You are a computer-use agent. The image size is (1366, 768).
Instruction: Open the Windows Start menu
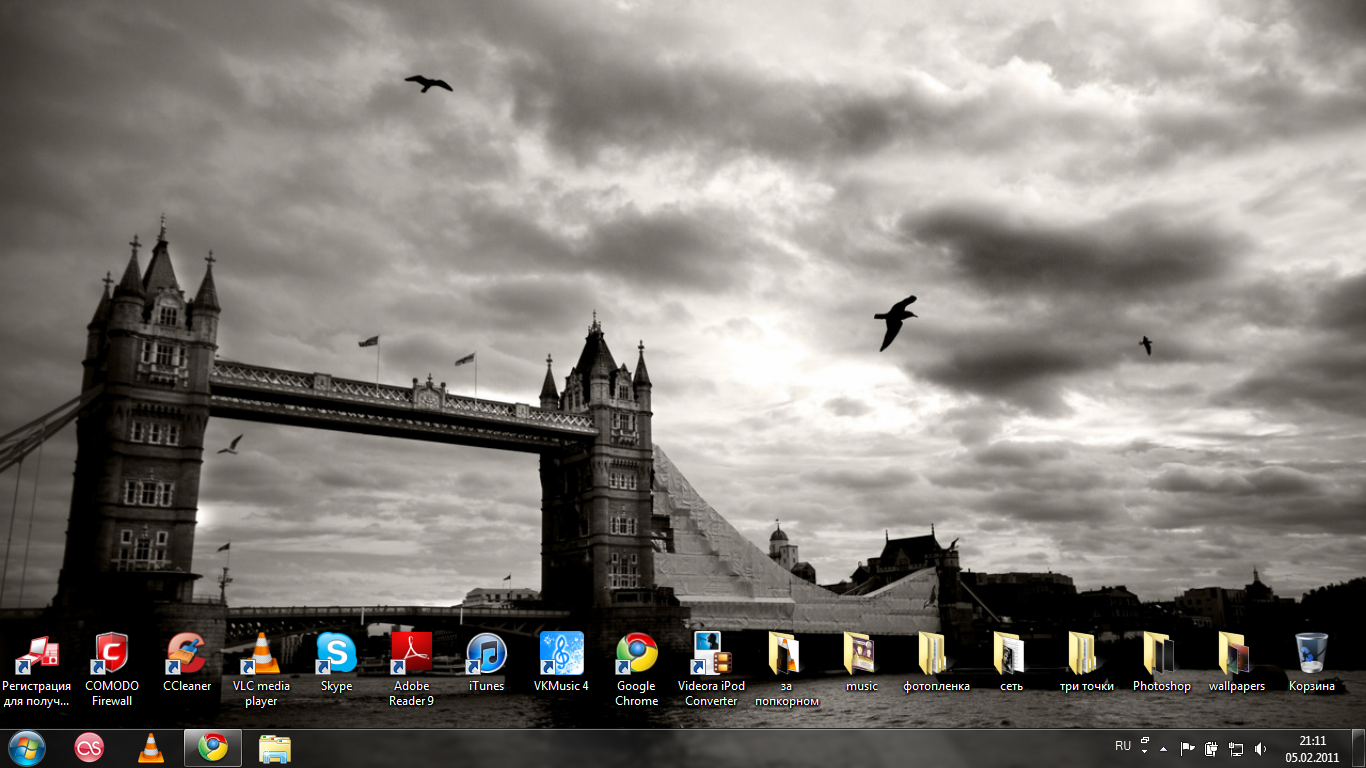tap(27, 748)
